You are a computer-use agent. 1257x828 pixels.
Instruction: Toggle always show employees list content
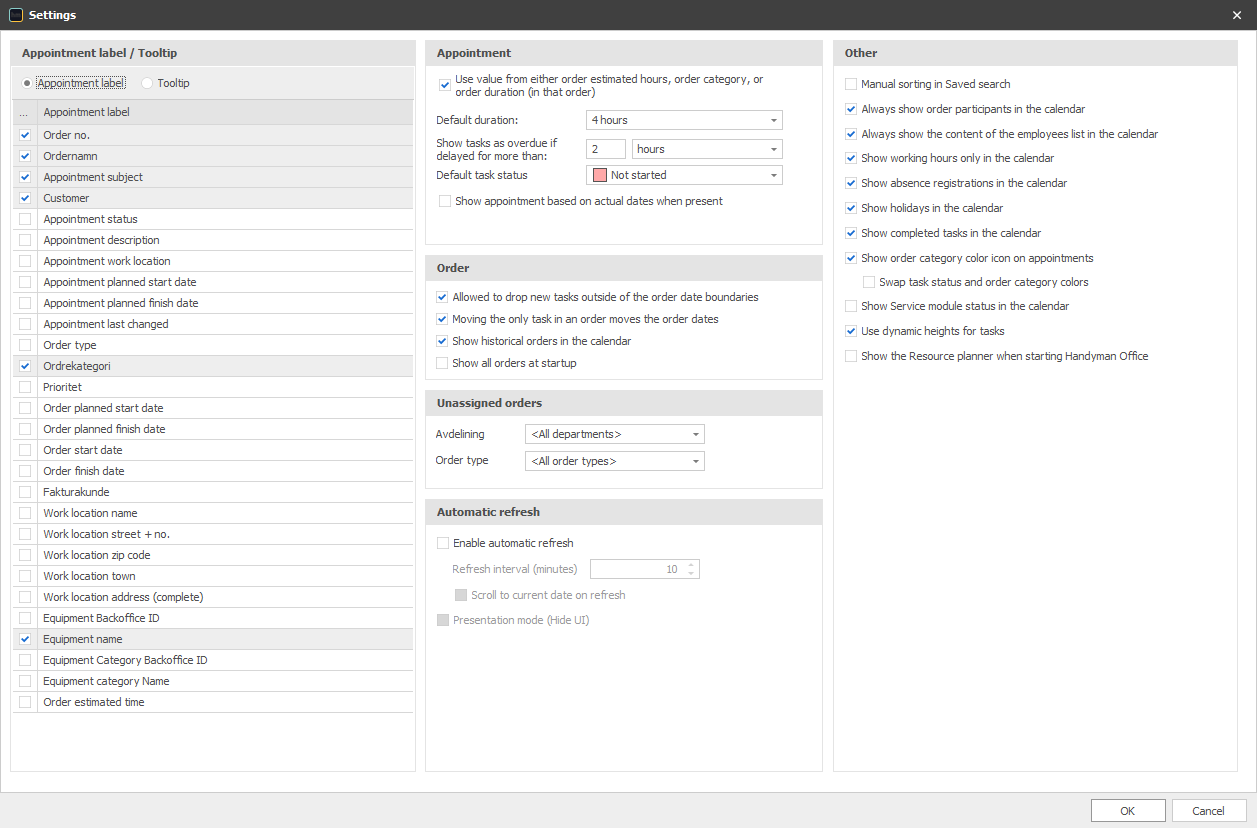pos(851,134)
